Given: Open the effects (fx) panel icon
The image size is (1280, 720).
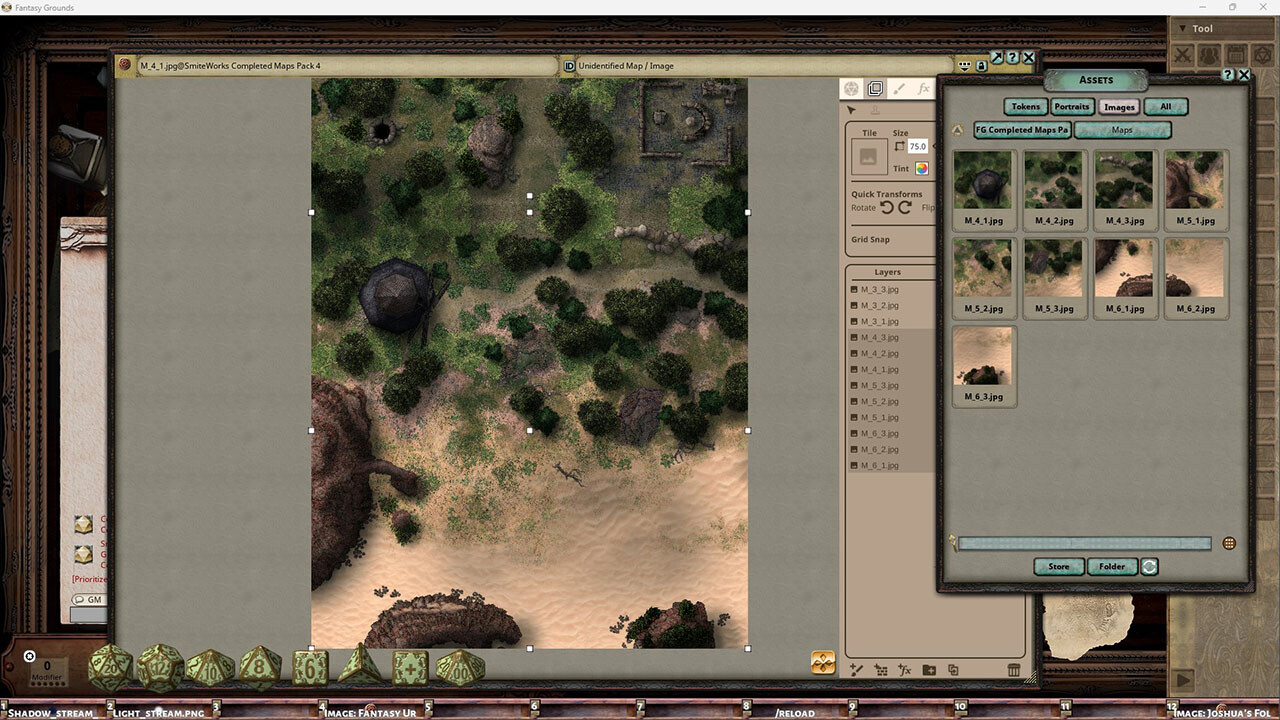Looking at the screenshot, I should pos(924,89).
